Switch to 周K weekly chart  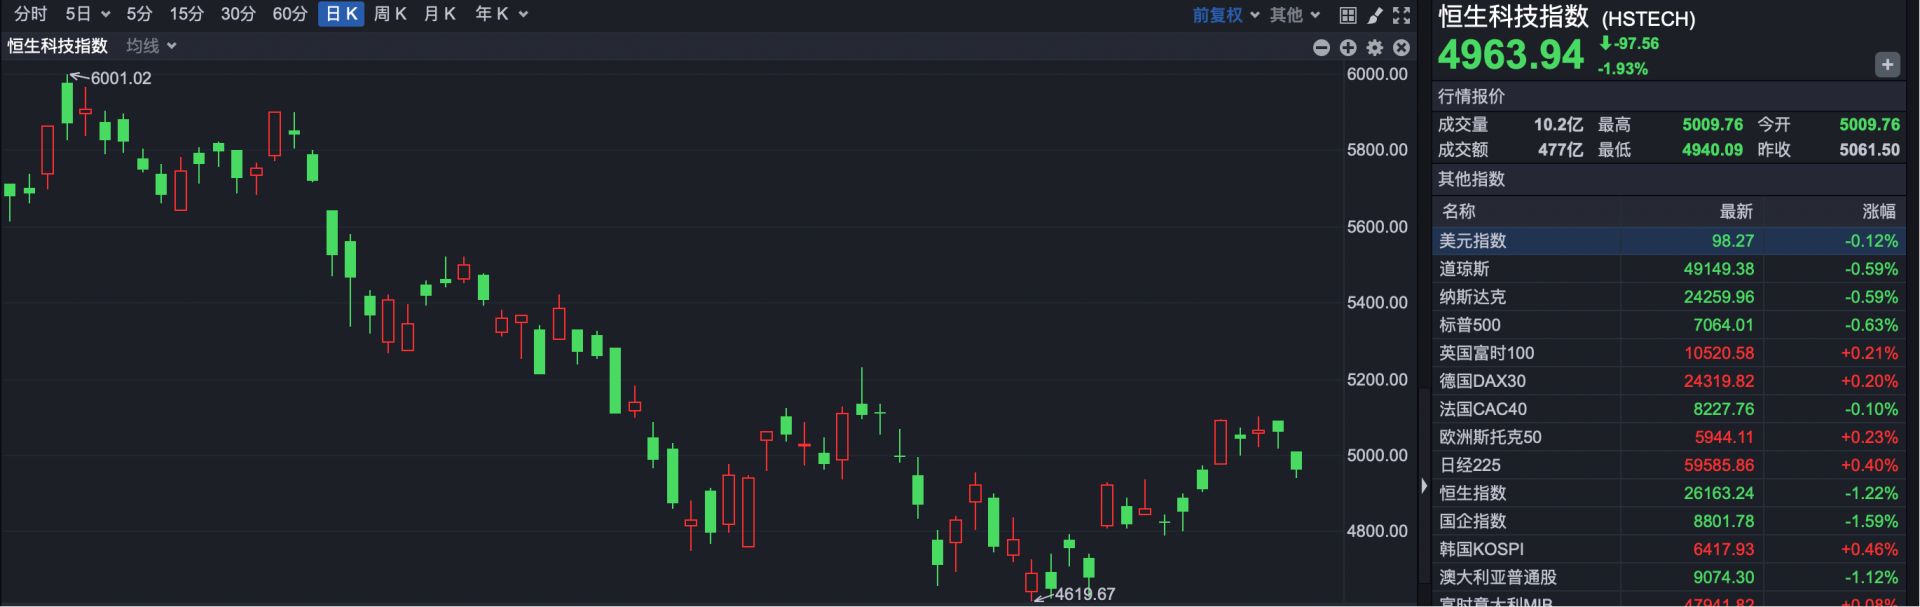click(x=390, y=14)
